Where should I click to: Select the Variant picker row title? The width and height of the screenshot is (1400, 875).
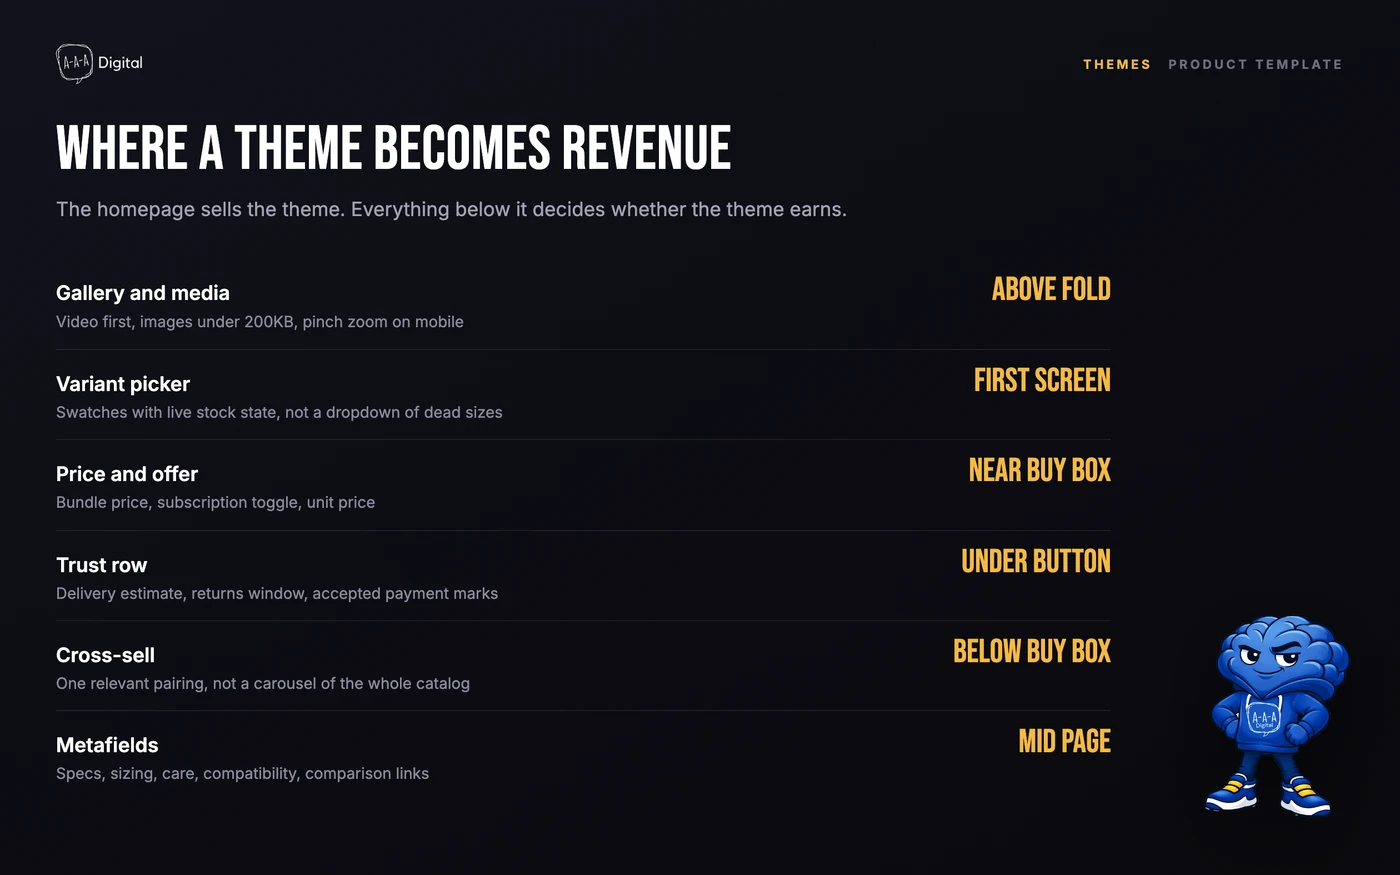[123, 384]
